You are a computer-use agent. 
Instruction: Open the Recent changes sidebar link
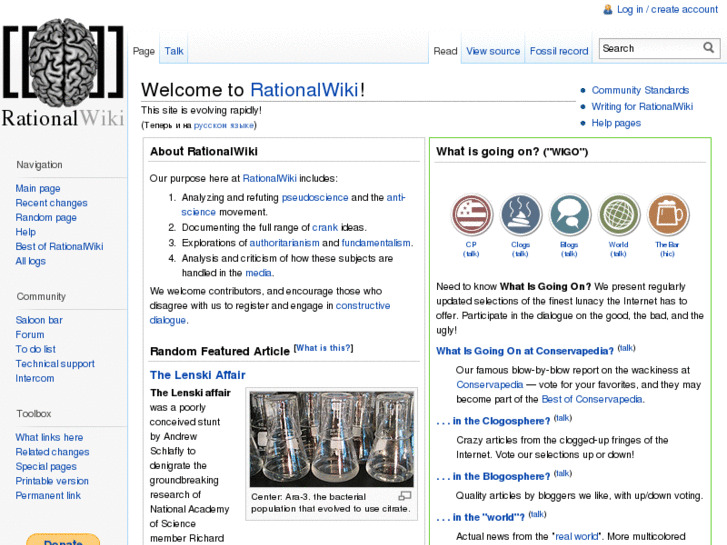click(51, 203)
